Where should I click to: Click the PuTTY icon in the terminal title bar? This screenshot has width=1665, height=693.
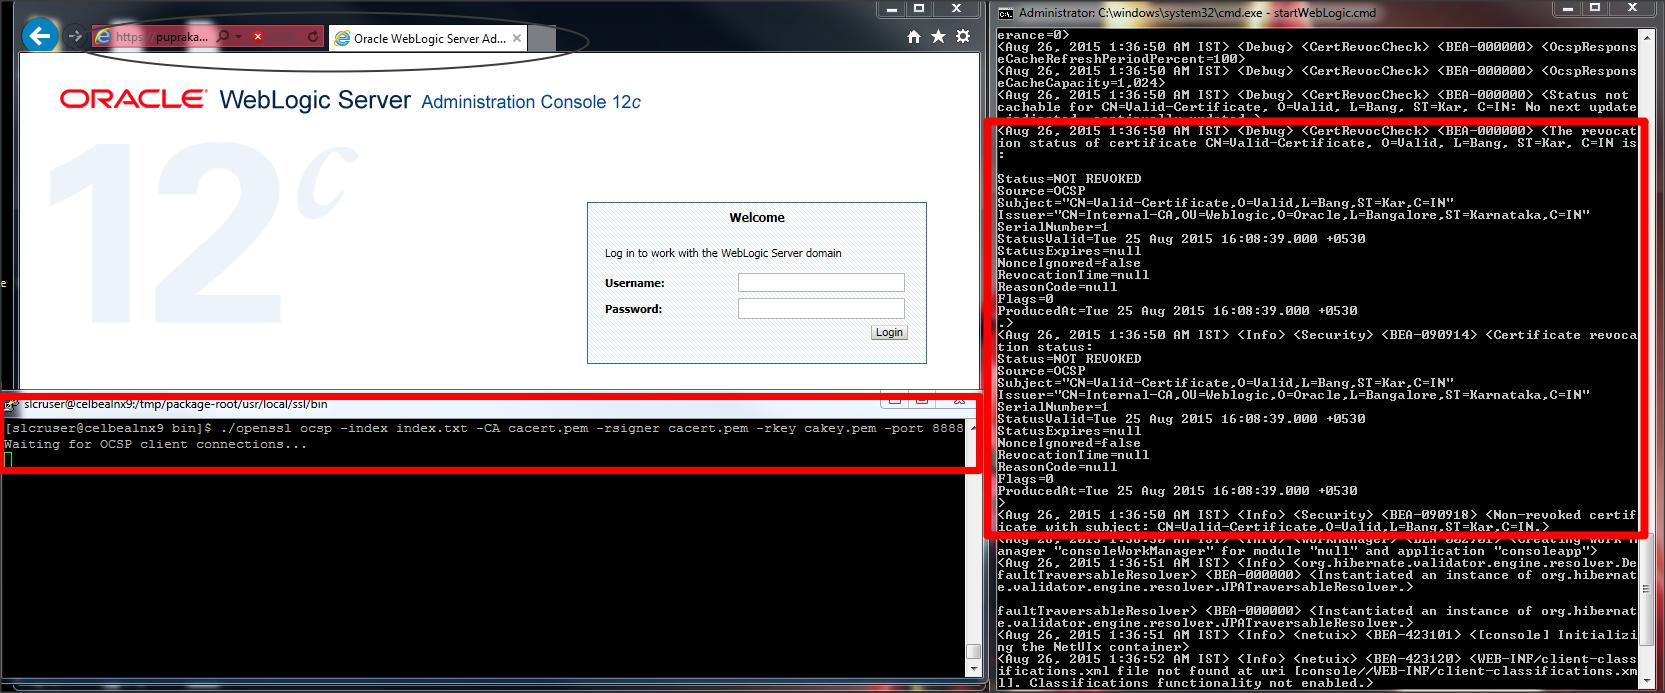tap(11, 404)
